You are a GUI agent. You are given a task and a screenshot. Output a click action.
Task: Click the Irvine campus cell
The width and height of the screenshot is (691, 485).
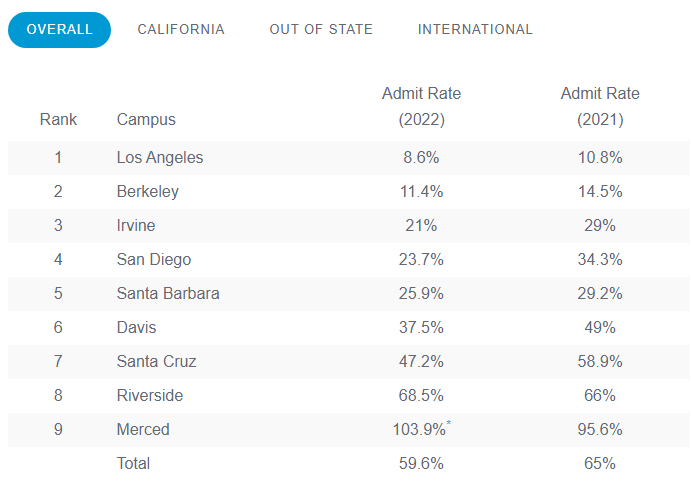tap(136, 225)
